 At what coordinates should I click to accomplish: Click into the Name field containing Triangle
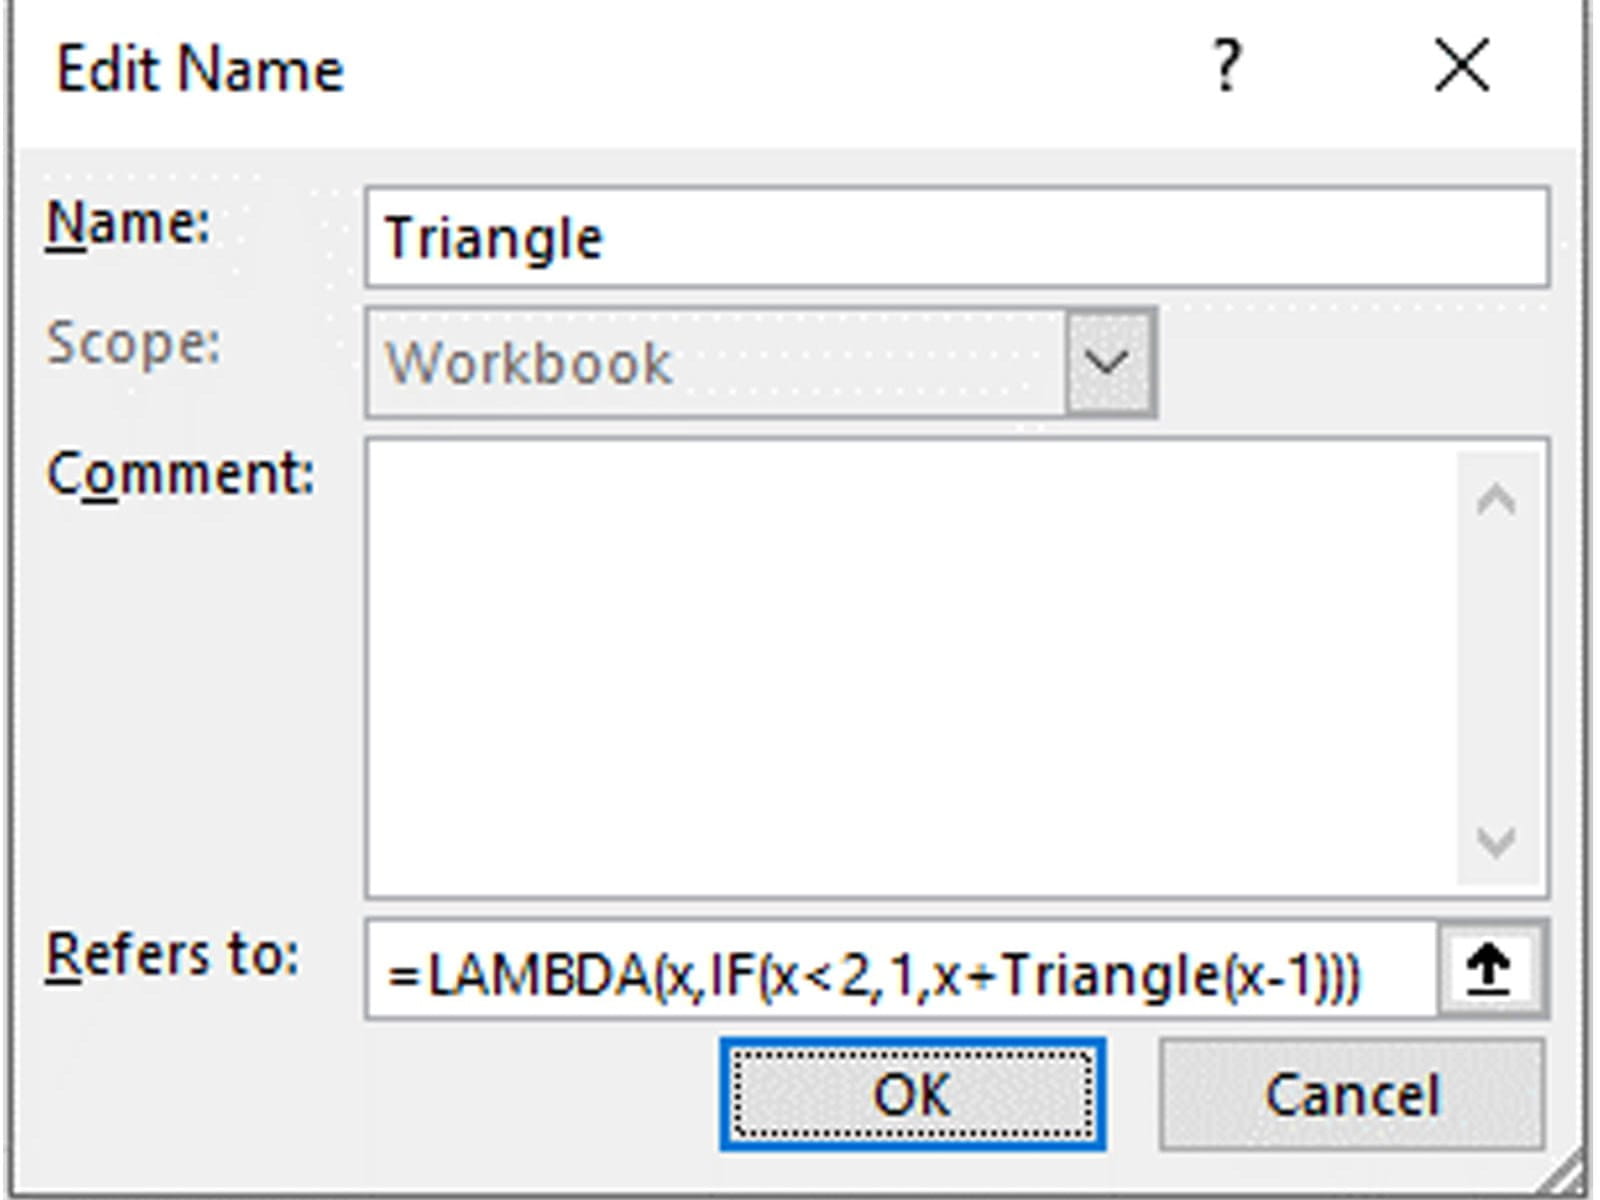point(955,238)
